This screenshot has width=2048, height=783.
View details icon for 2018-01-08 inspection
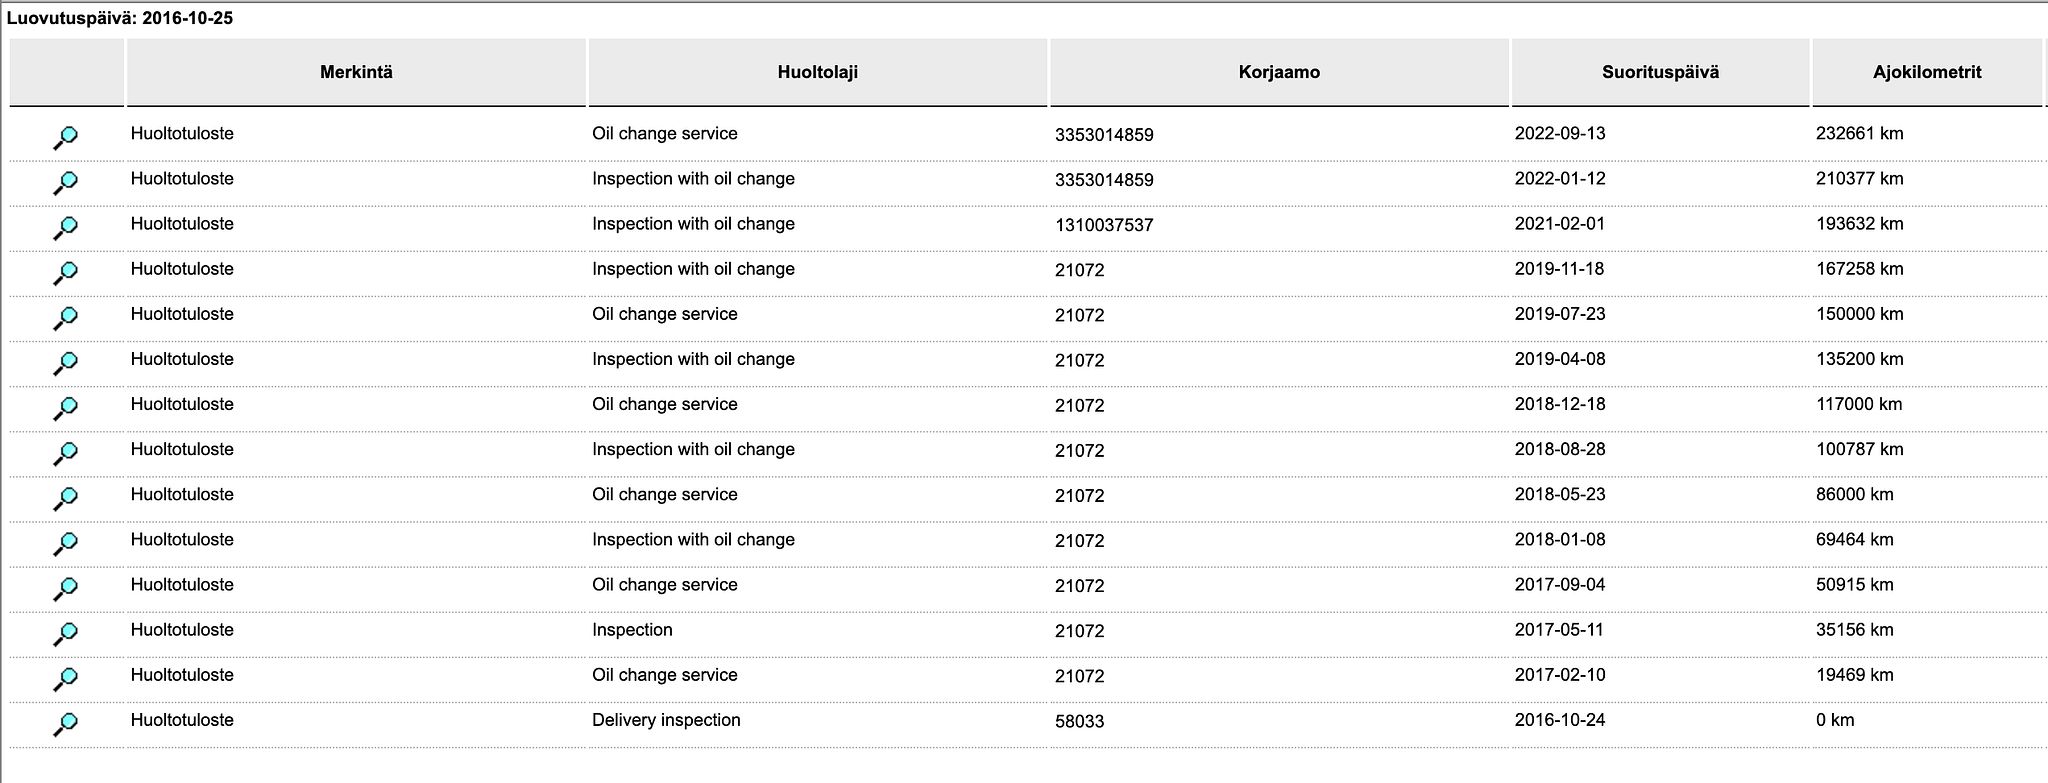click(65, 543)
